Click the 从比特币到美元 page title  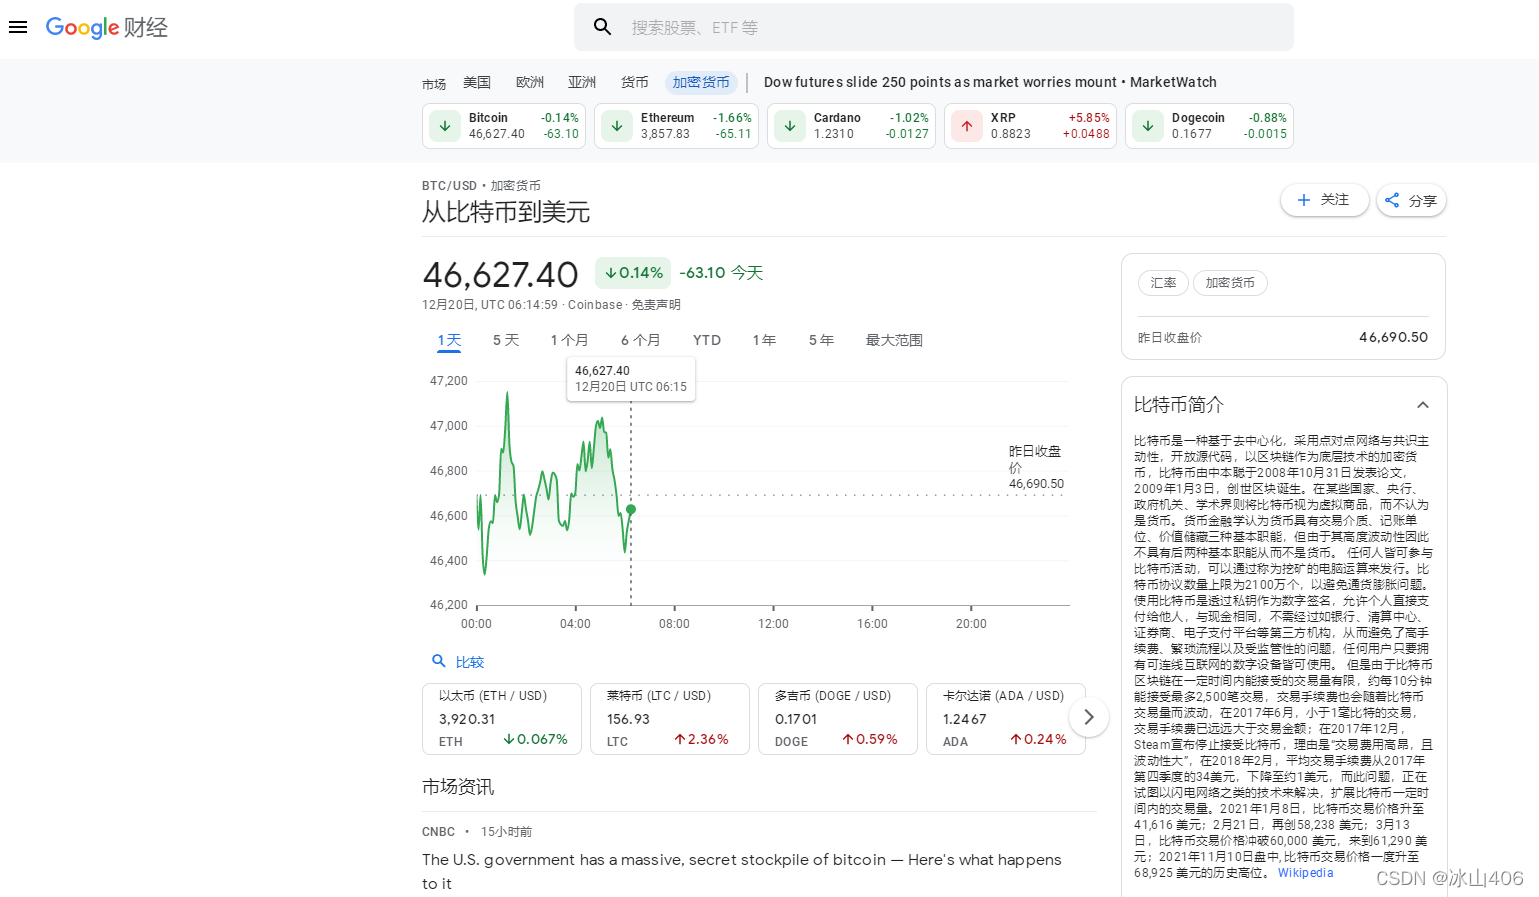click(506, 212)
